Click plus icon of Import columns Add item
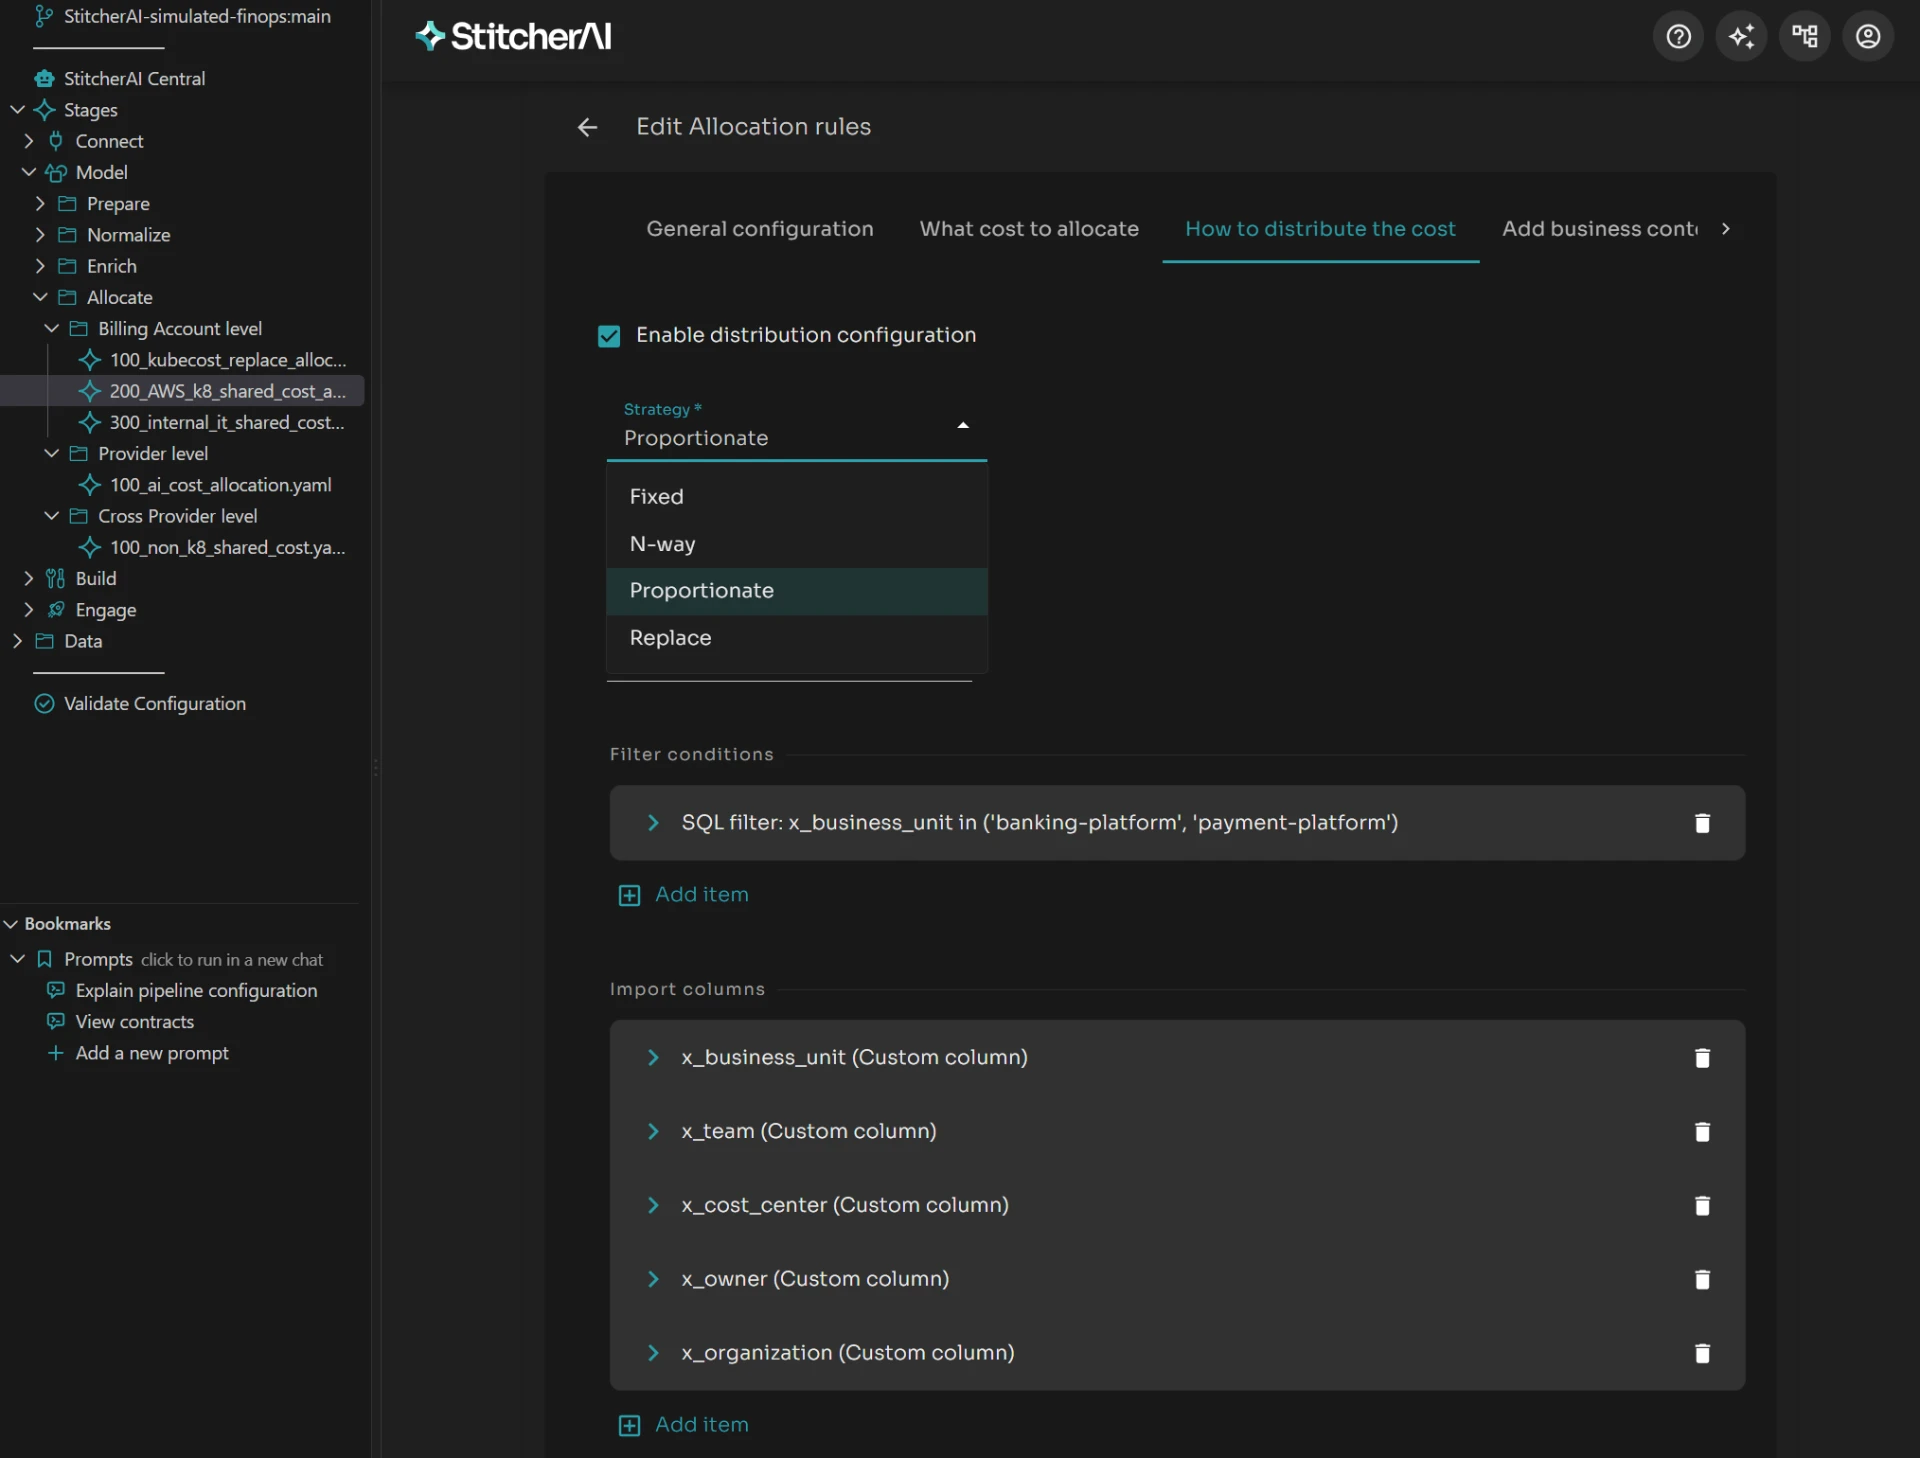This screenshot has width=1920, height=1458. coord(629,1425)
